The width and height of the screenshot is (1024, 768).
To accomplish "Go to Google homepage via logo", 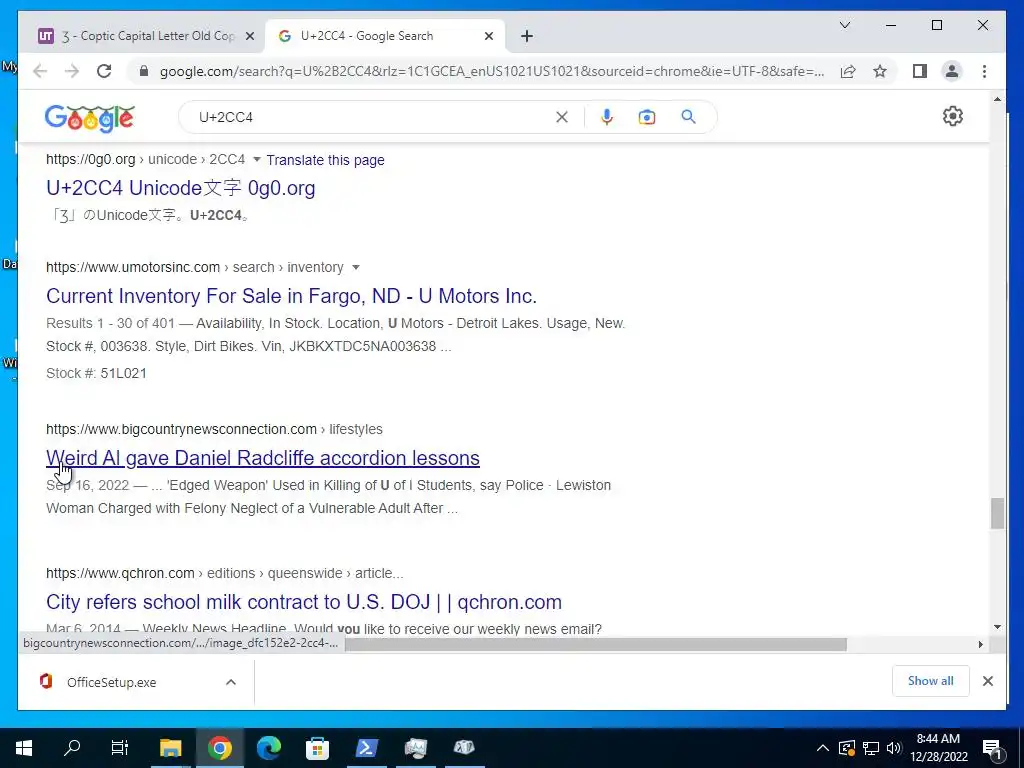I will 90,118.
